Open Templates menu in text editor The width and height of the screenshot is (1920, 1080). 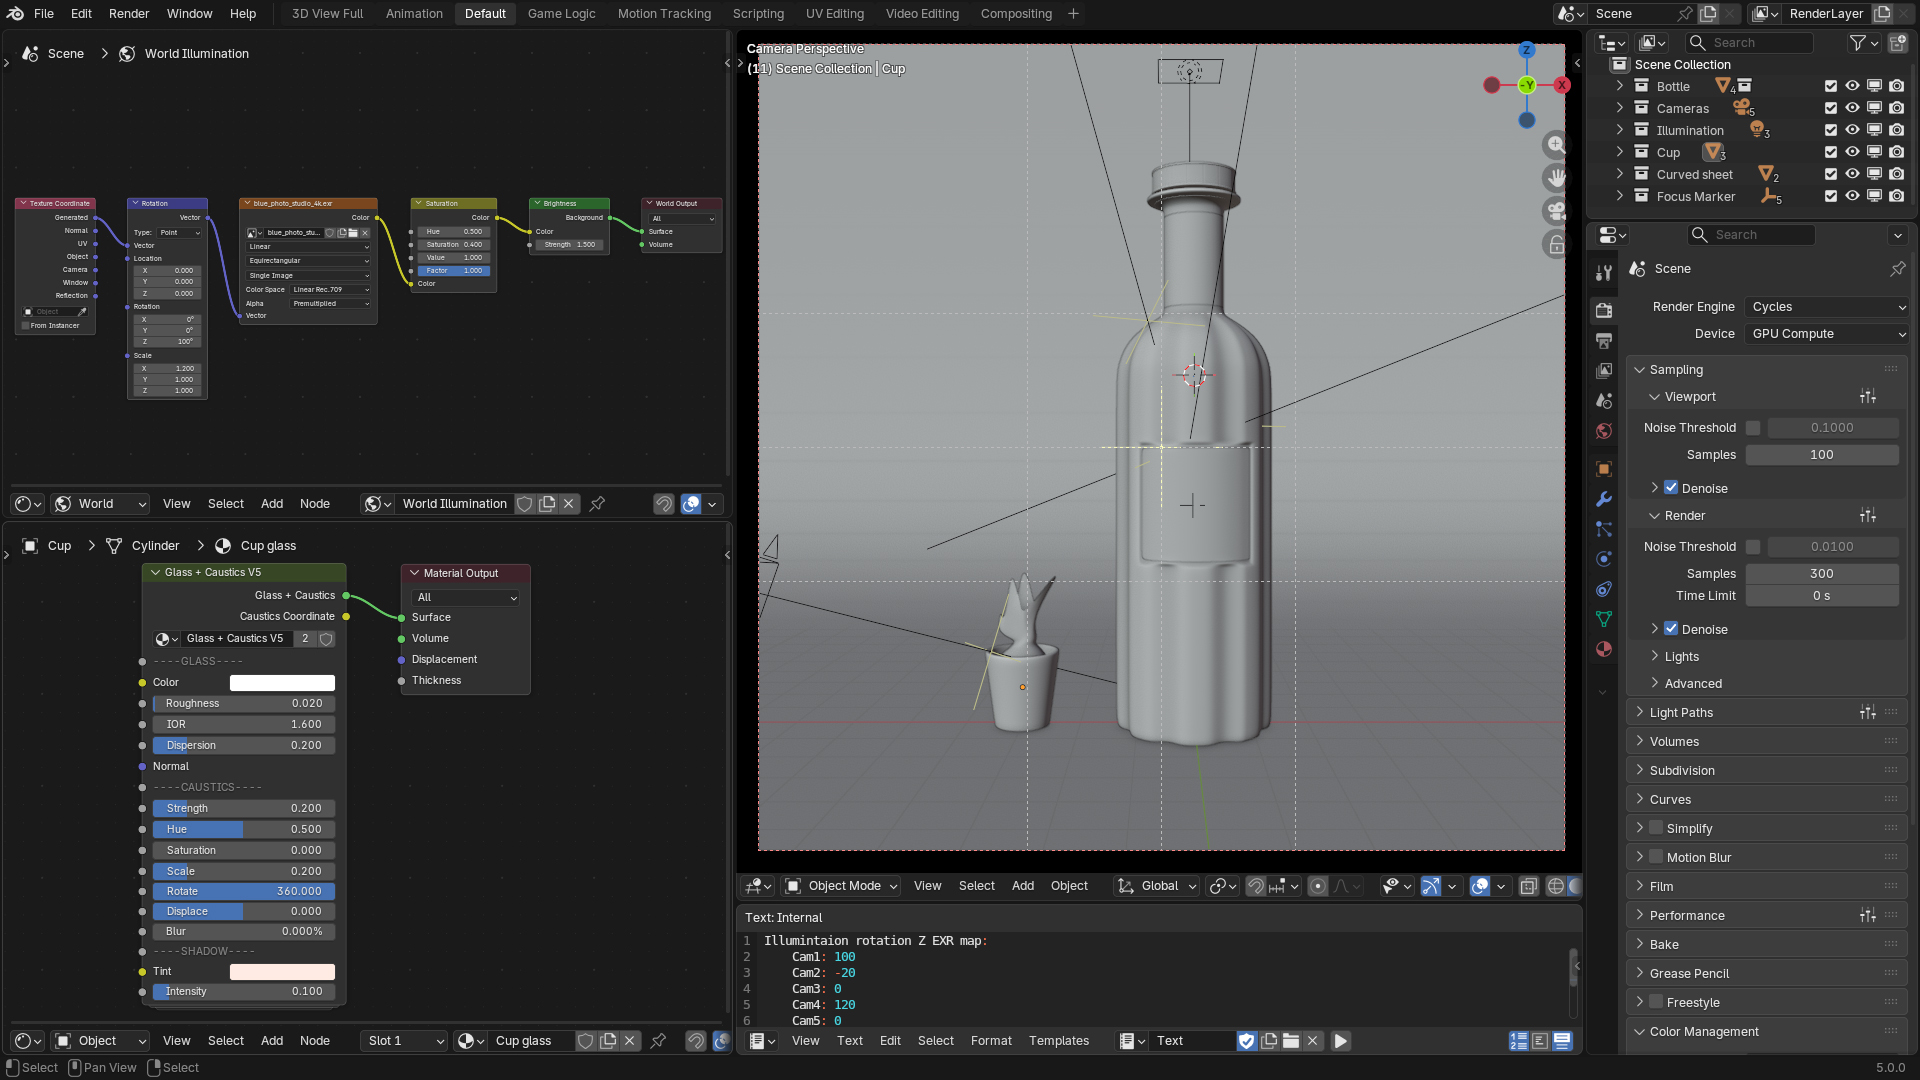click(1058, 1041)
